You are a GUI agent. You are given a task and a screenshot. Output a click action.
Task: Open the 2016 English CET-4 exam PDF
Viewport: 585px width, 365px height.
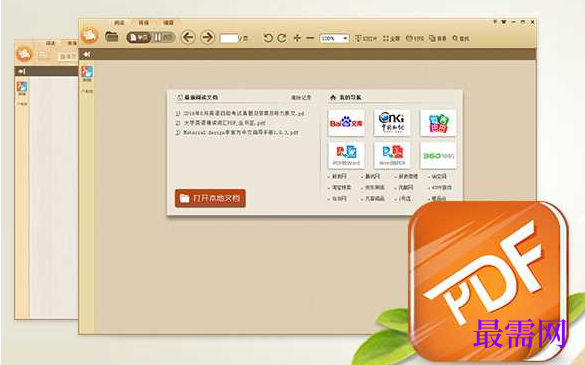click(241, 113)
